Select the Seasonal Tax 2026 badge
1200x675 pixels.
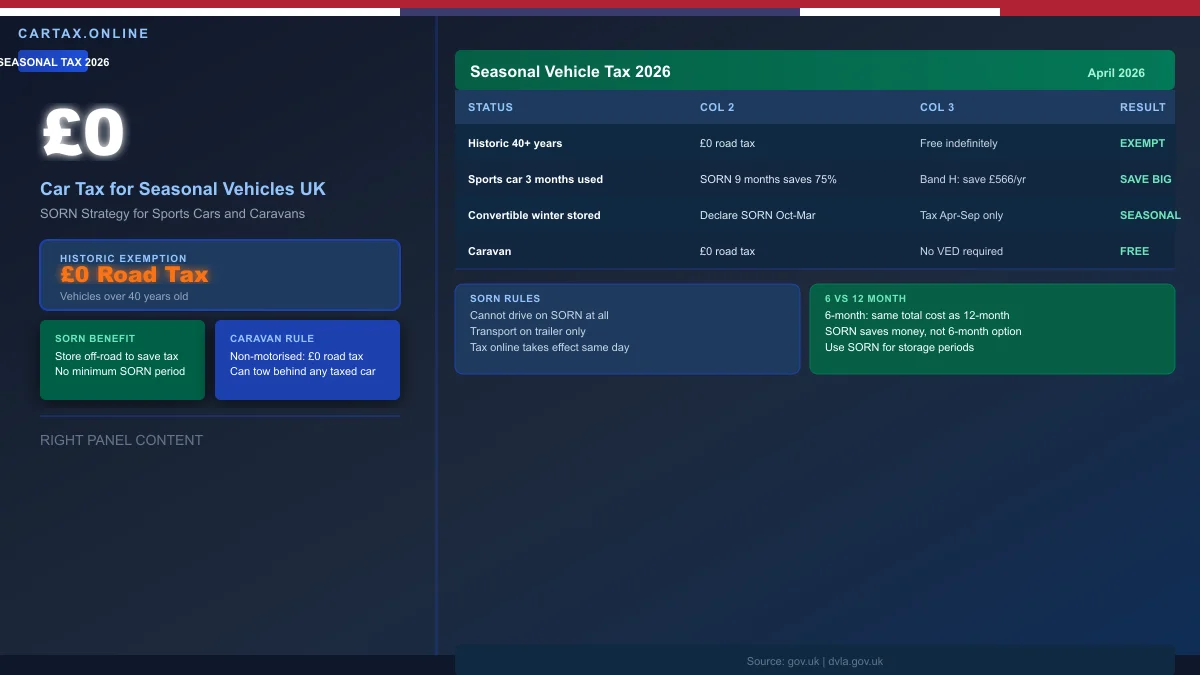pos(53,62)
